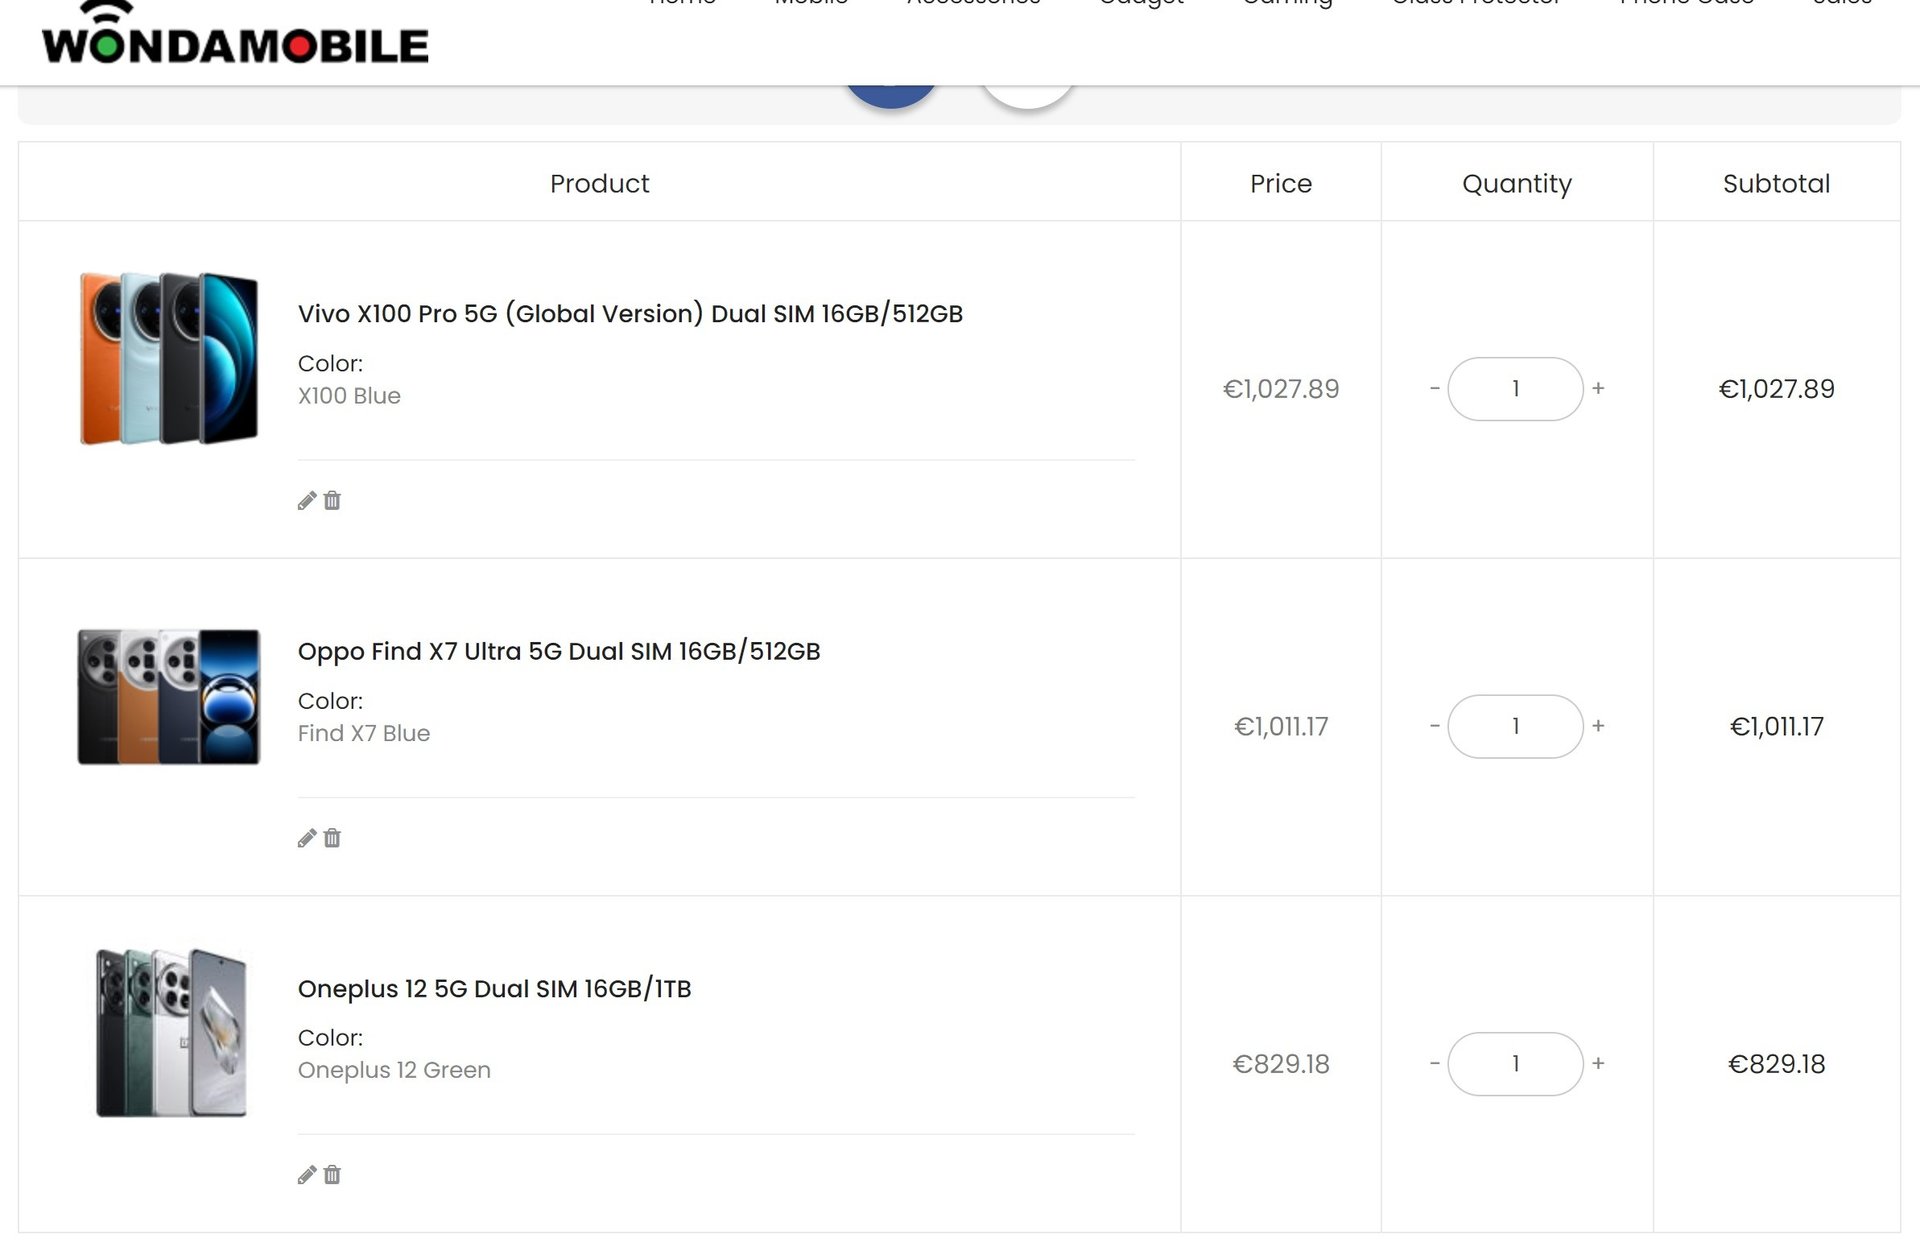The image size is (1920, 1247).
Task: Remove Oppo Find X7 Ultra using trash icon
Action: coord(332,838)
